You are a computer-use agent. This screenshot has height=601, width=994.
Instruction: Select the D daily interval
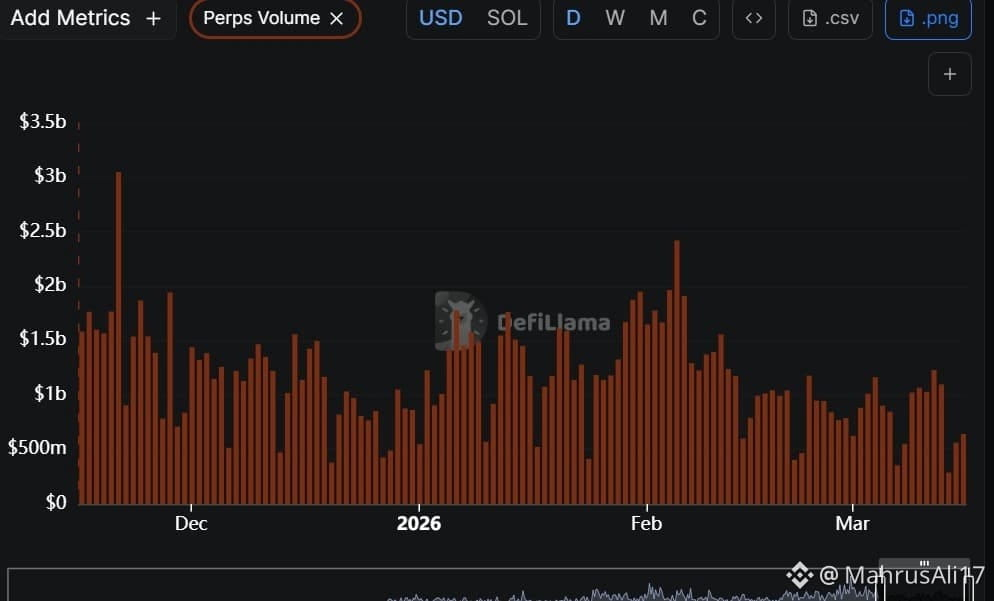[573, 17]
